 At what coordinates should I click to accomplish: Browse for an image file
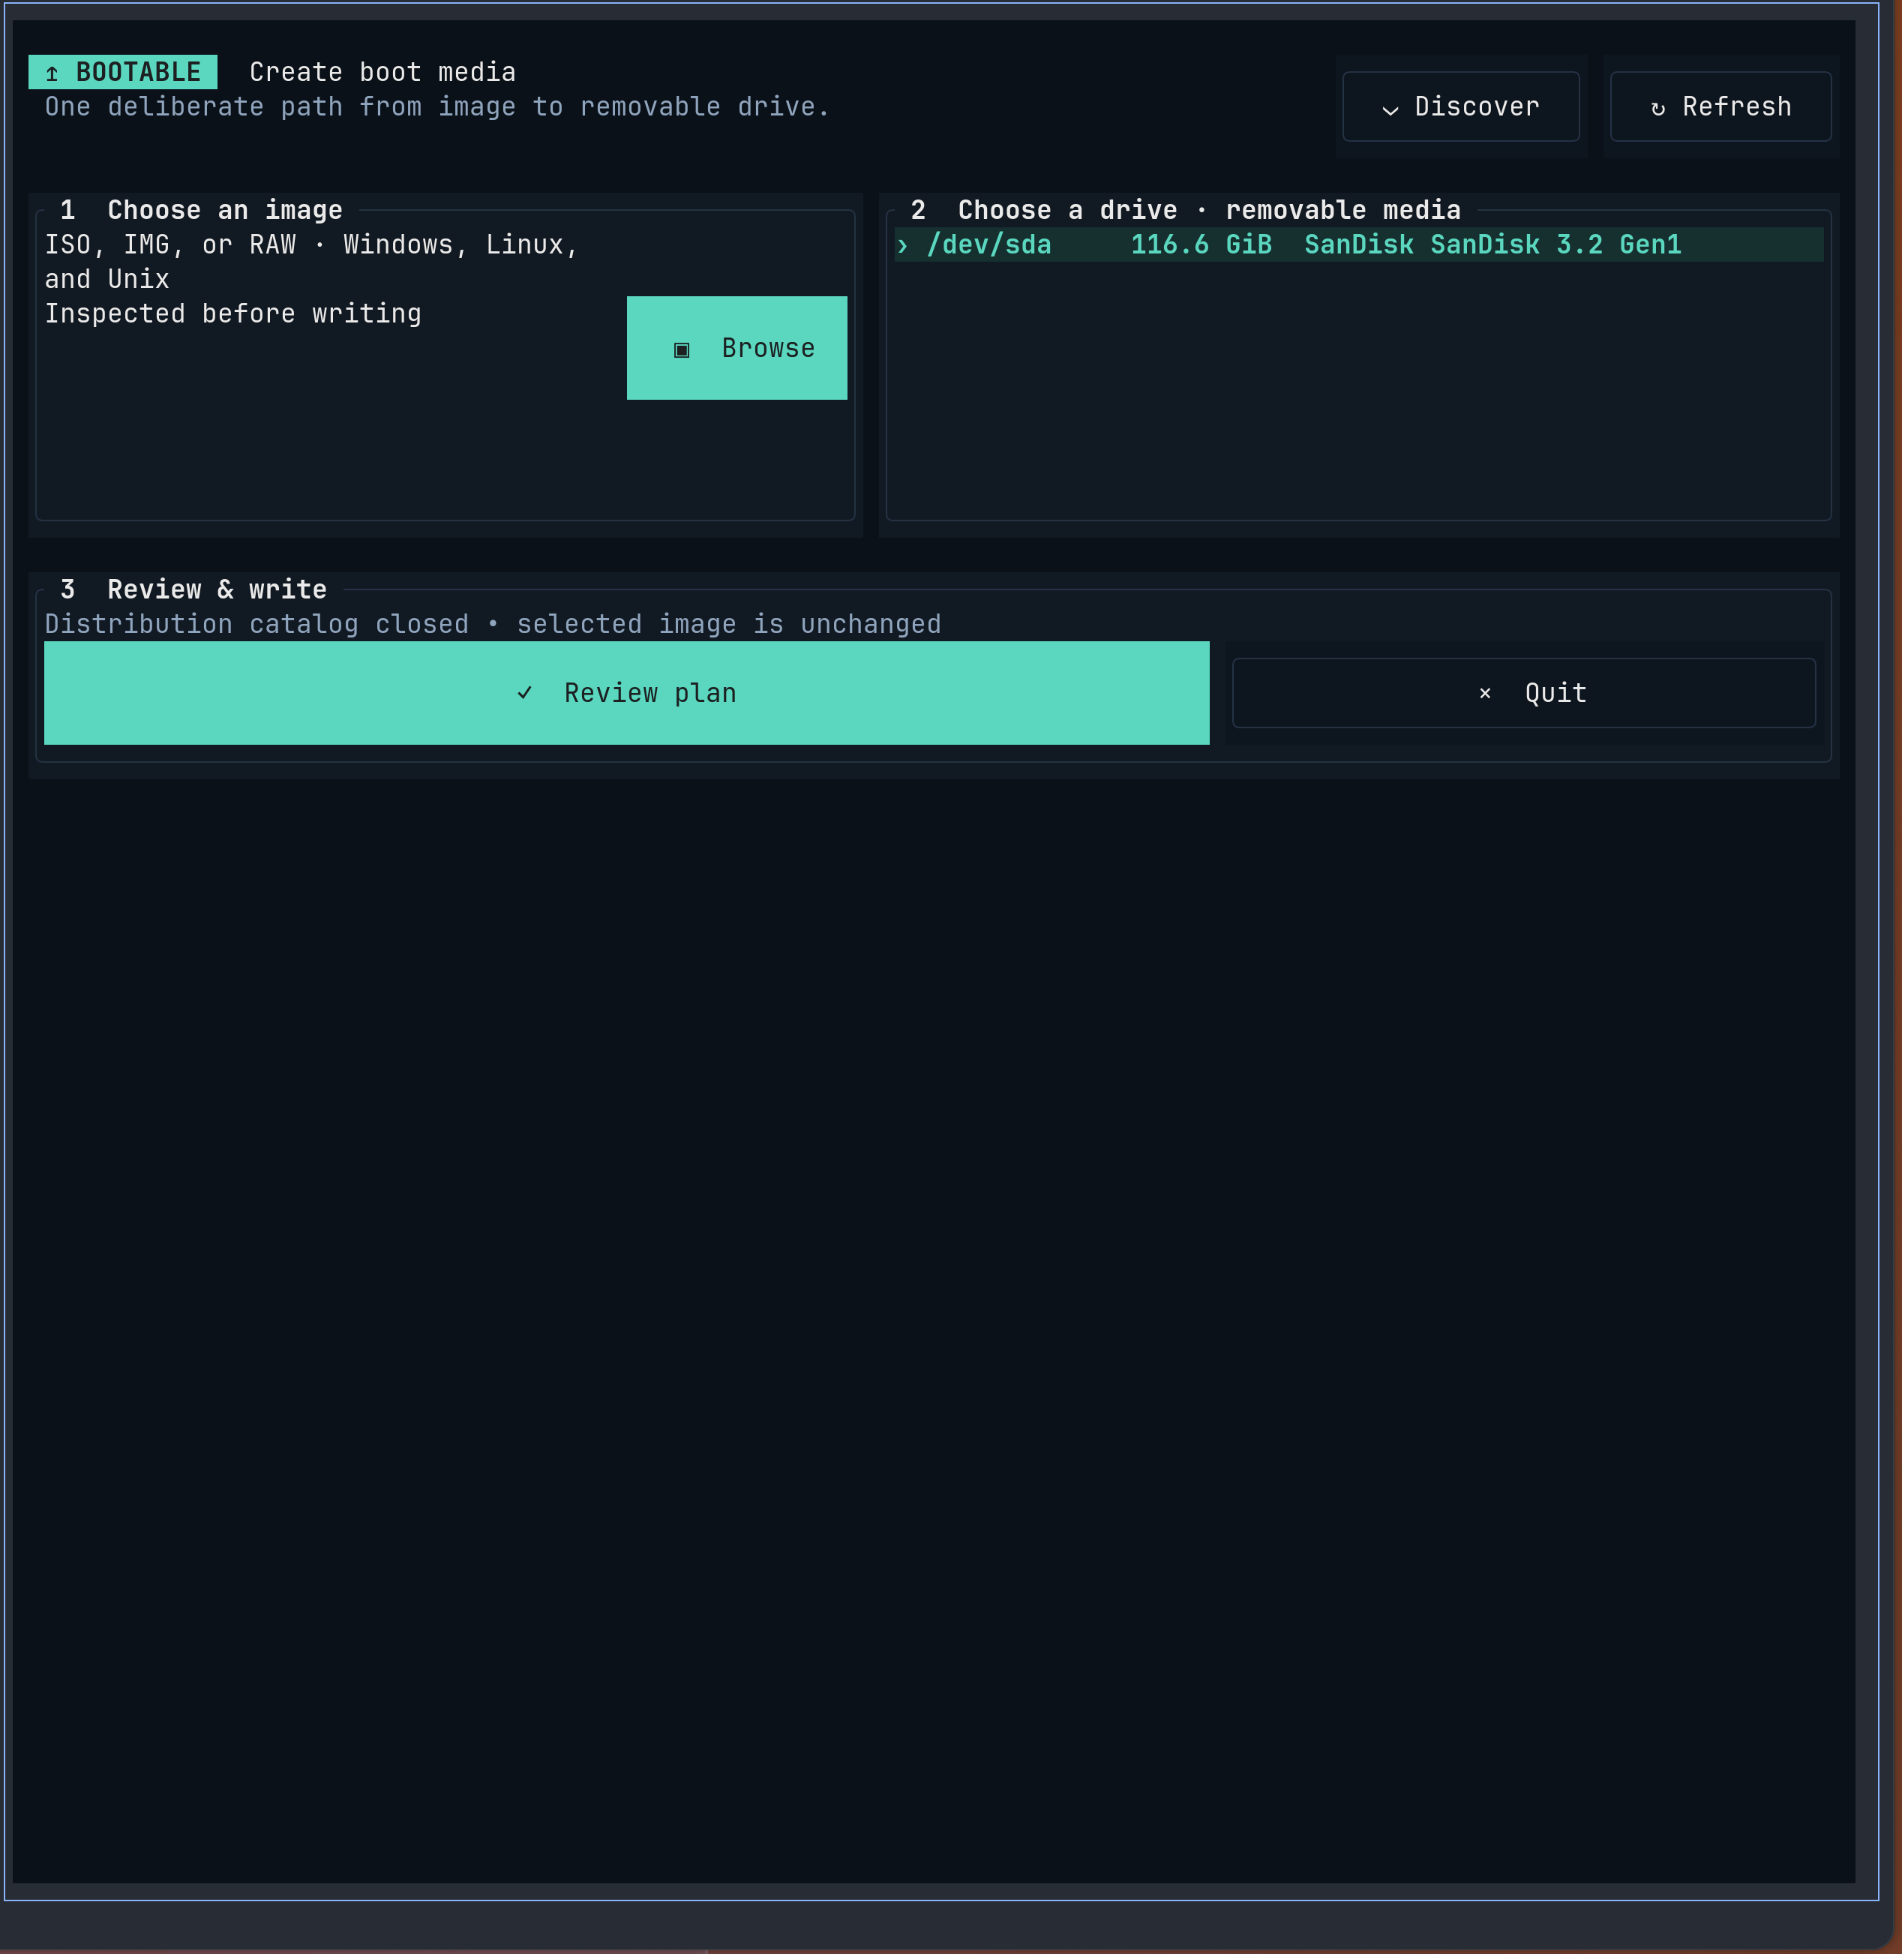tap(736, 348)
